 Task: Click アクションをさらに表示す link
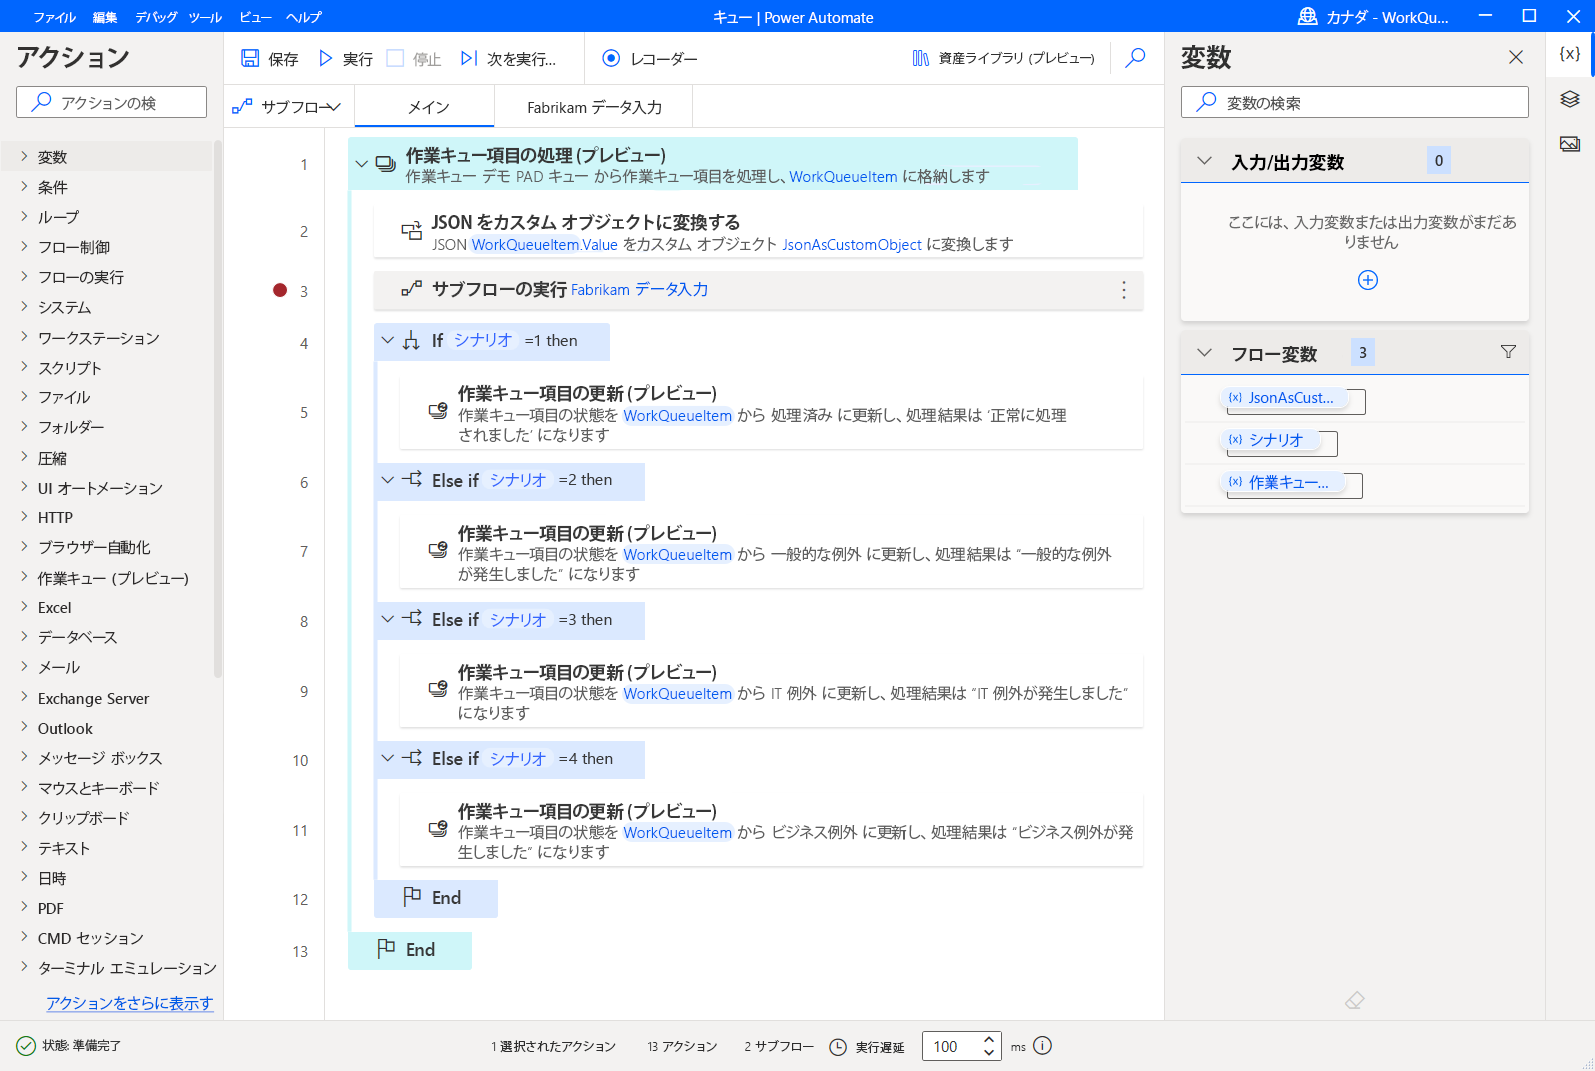(x=130, y=1003)
